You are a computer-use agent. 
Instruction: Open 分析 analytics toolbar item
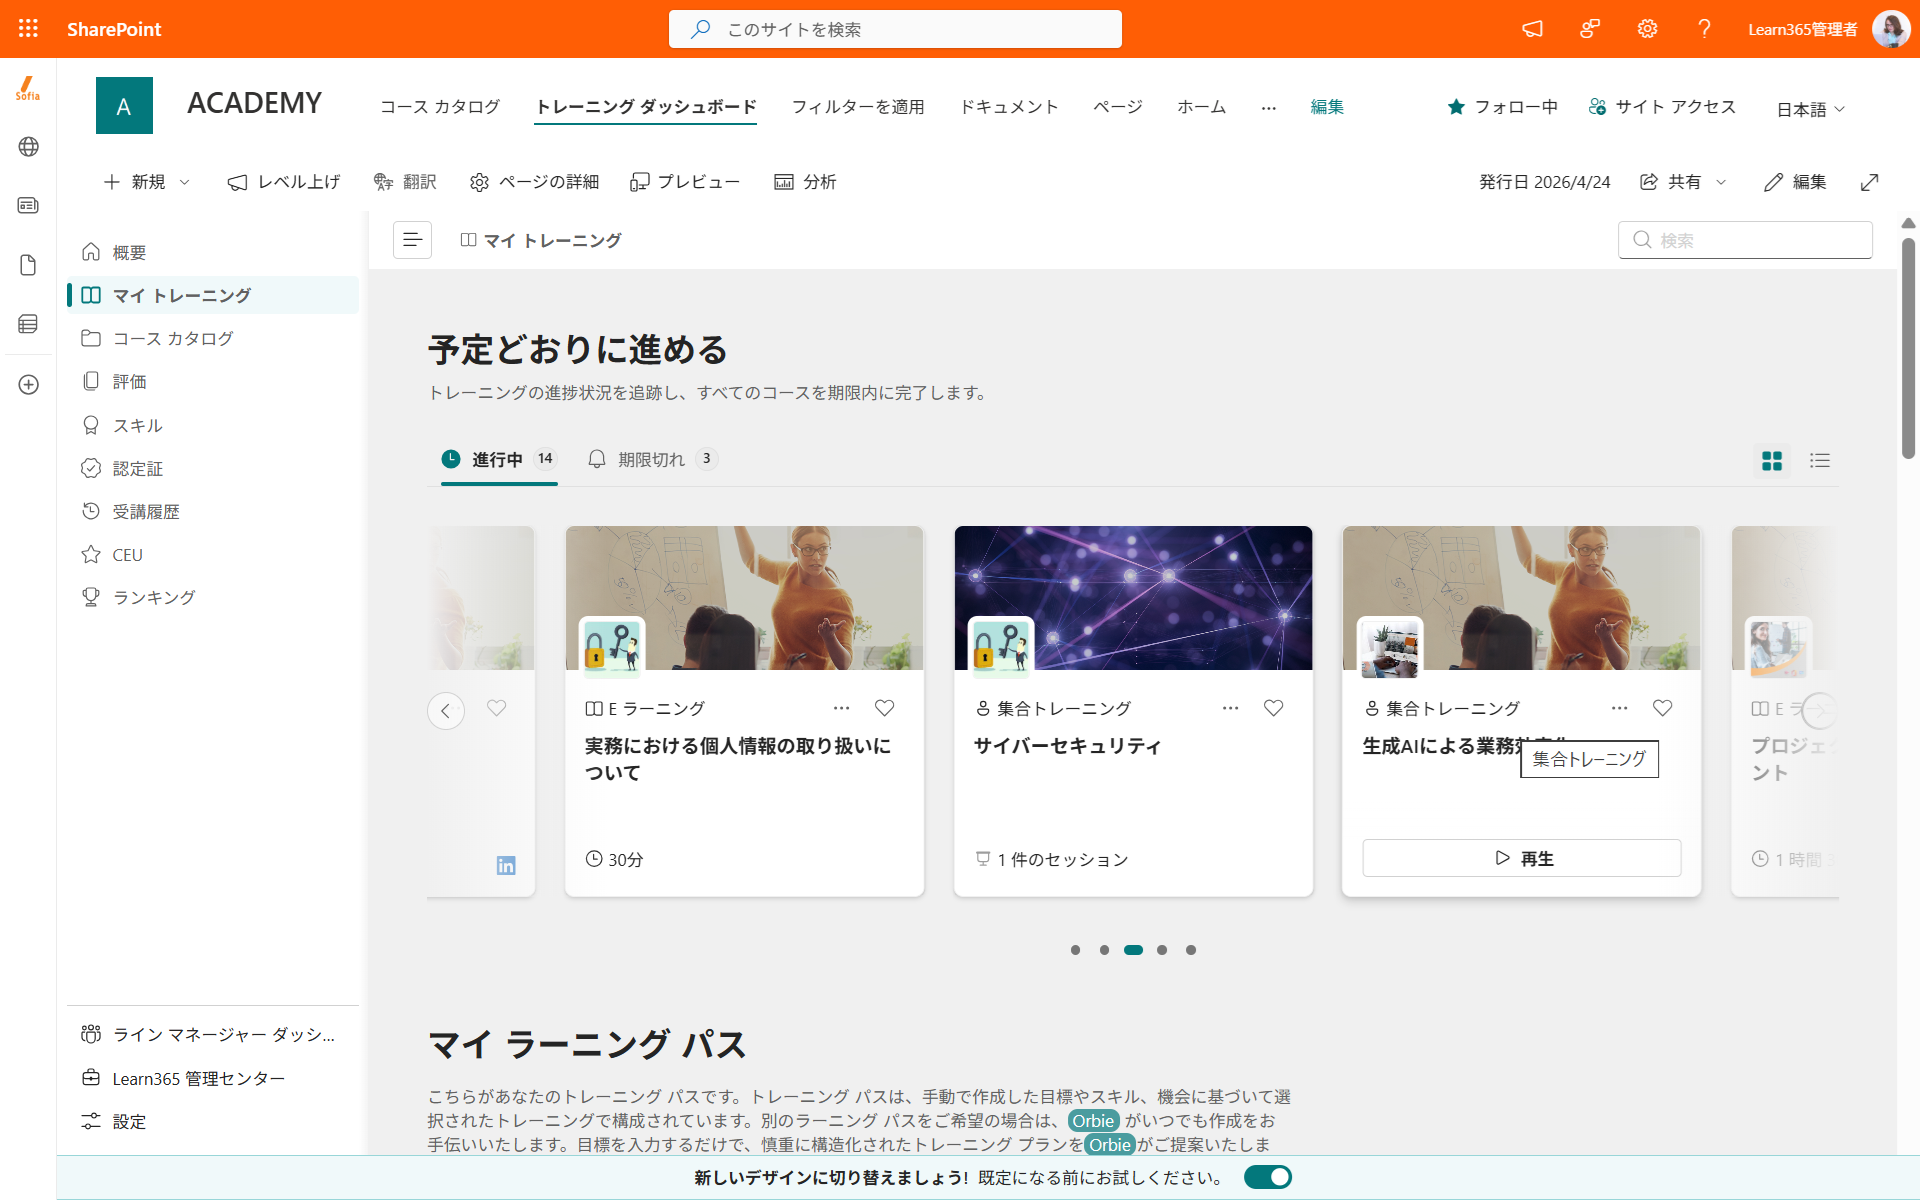pyautogui.click(x=805, y=182)
